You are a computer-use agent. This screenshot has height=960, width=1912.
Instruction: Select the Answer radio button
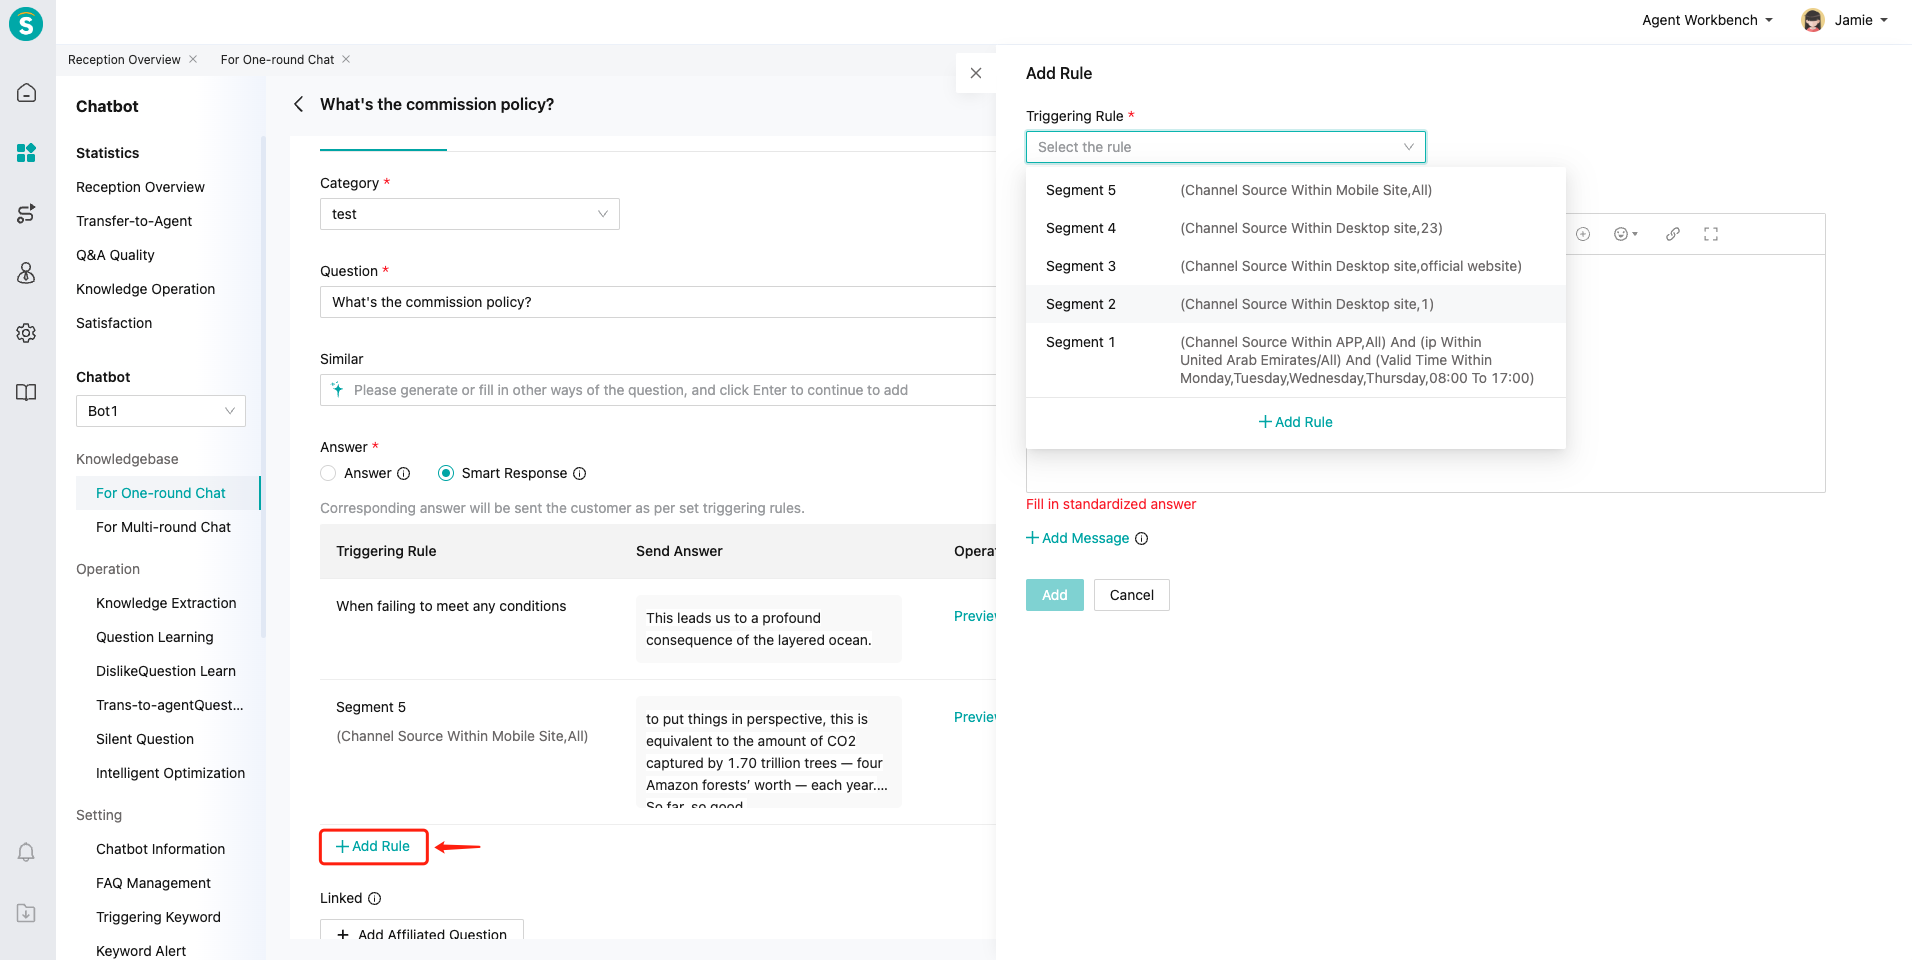pyautogui.click(x=328, y=473)
